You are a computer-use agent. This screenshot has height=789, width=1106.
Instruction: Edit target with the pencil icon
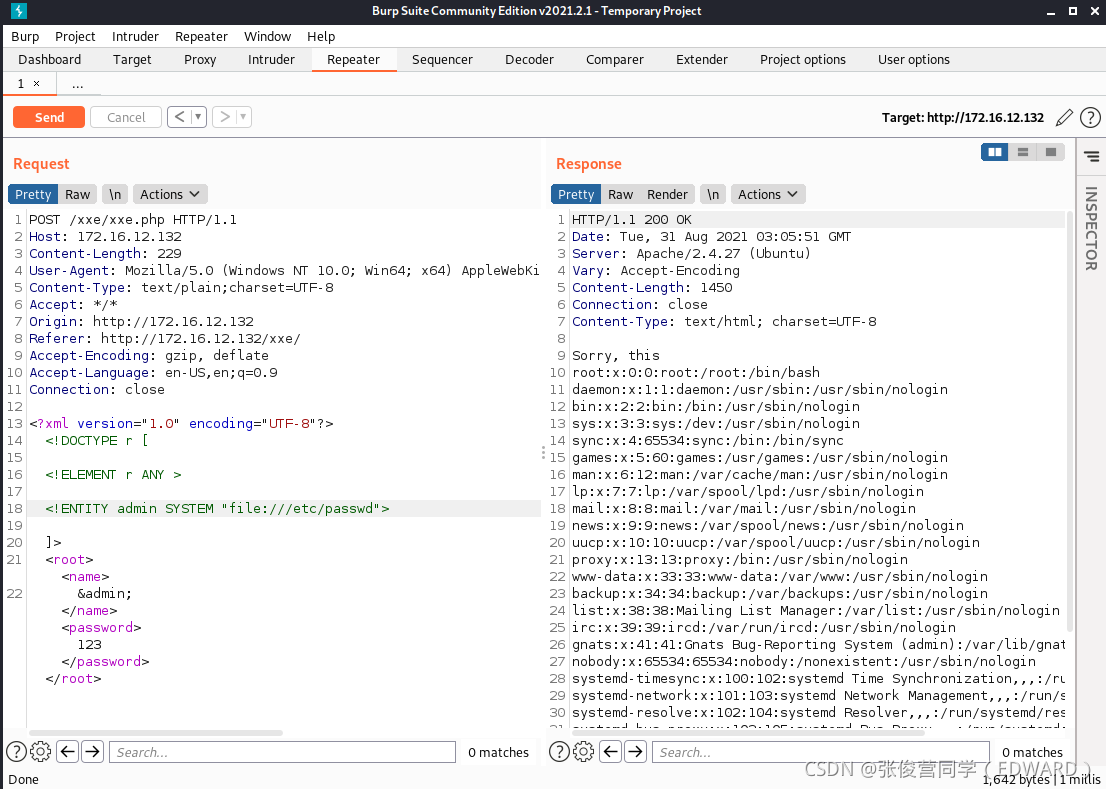[1064, 118]
